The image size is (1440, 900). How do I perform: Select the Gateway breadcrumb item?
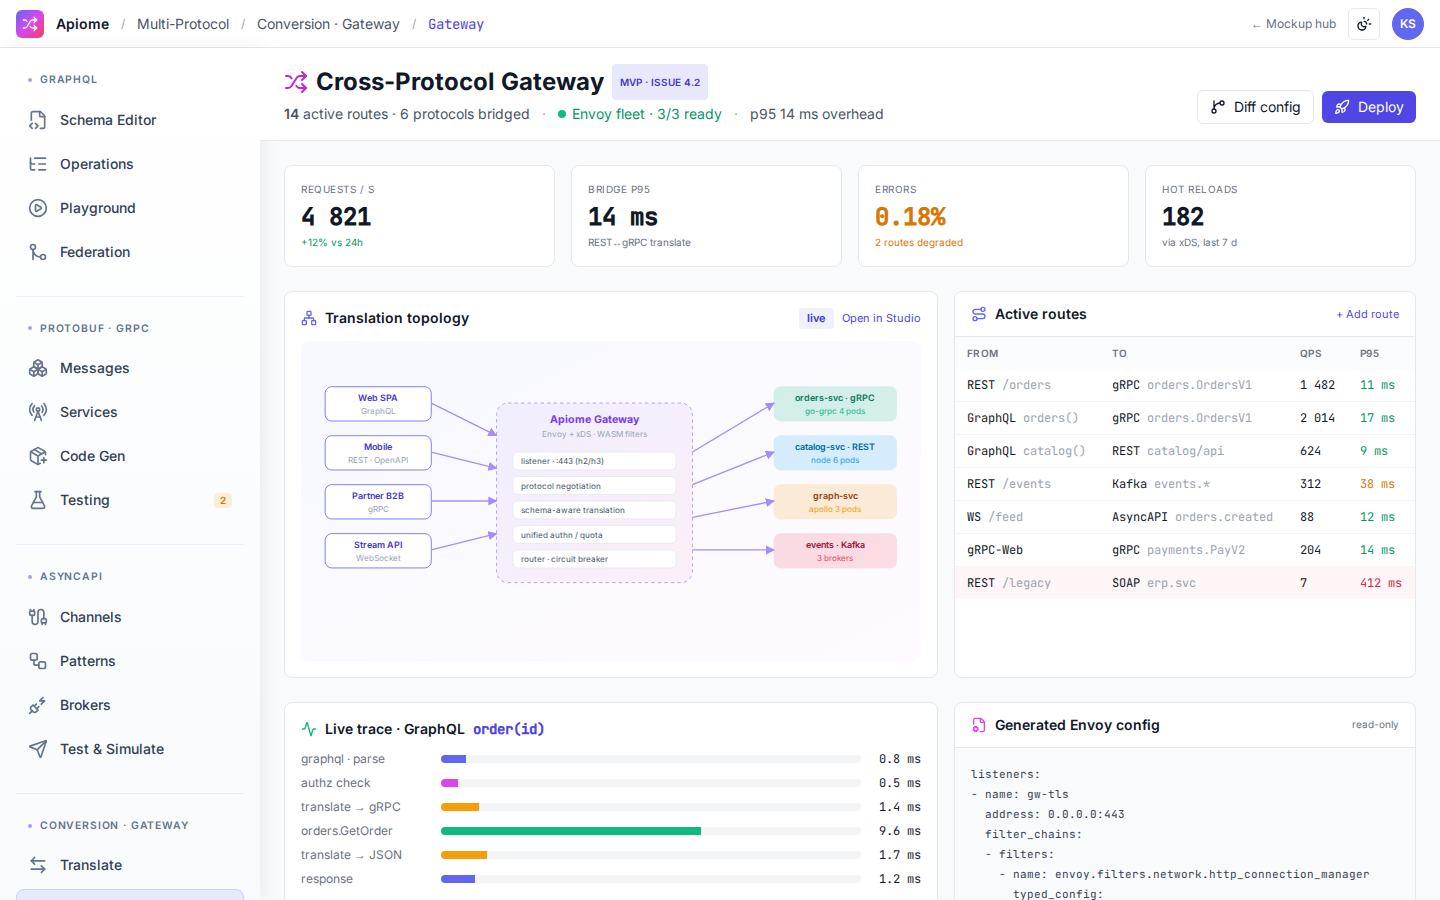coord(456,24)
